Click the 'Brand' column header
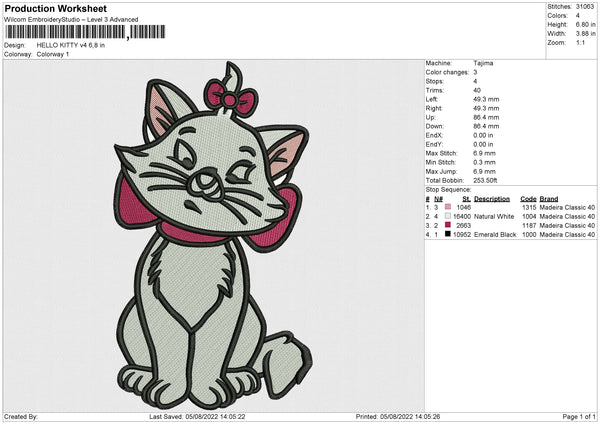Viewport: 600px width, 424px height. tap(549, 199)
